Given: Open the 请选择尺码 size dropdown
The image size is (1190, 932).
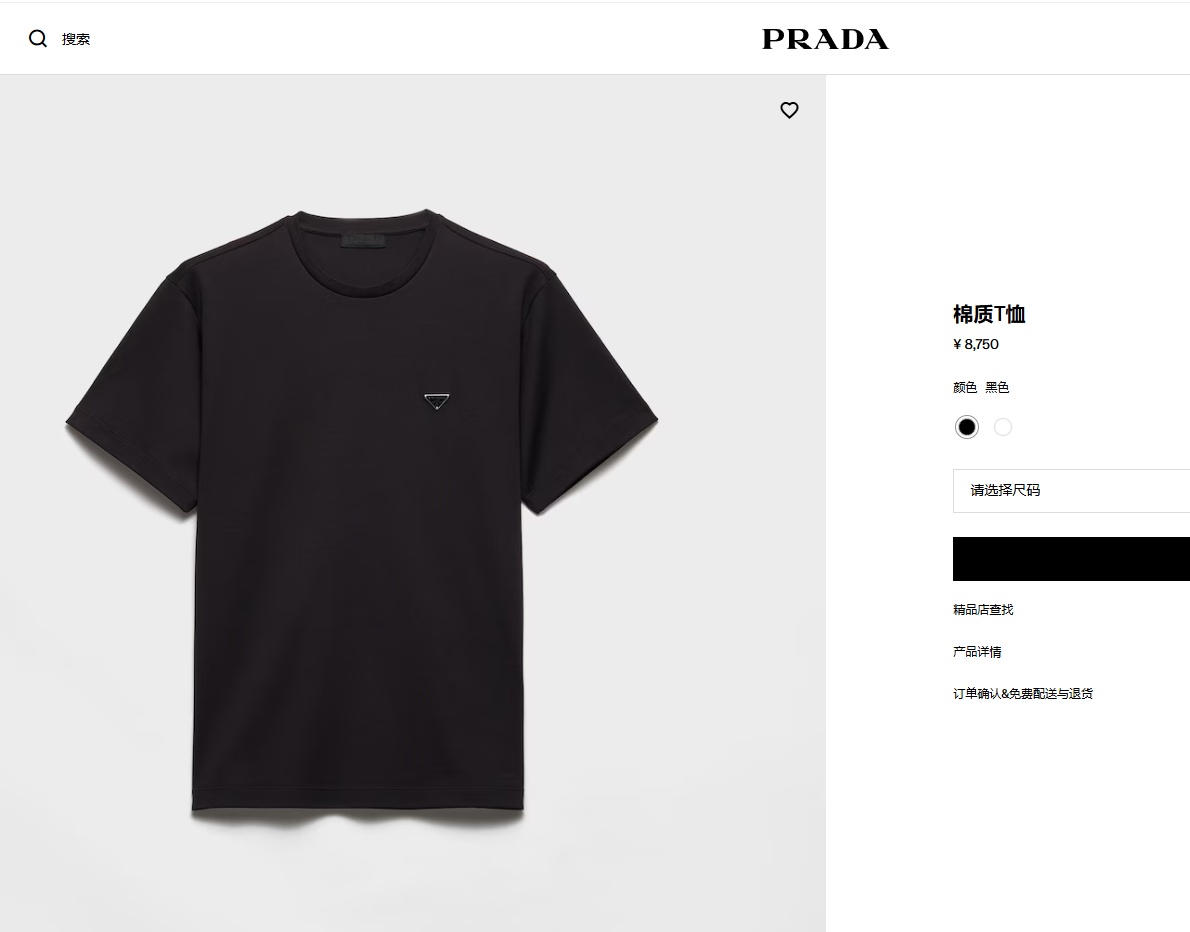Looking at the screenshot, I should pyautogui.click(x=1072, y=490).
